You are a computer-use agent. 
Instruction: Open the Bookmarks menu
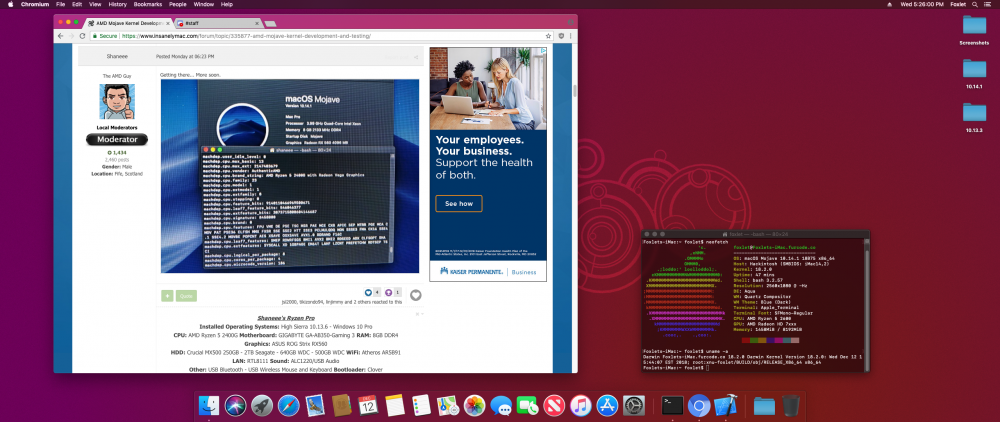click(148, 4)
